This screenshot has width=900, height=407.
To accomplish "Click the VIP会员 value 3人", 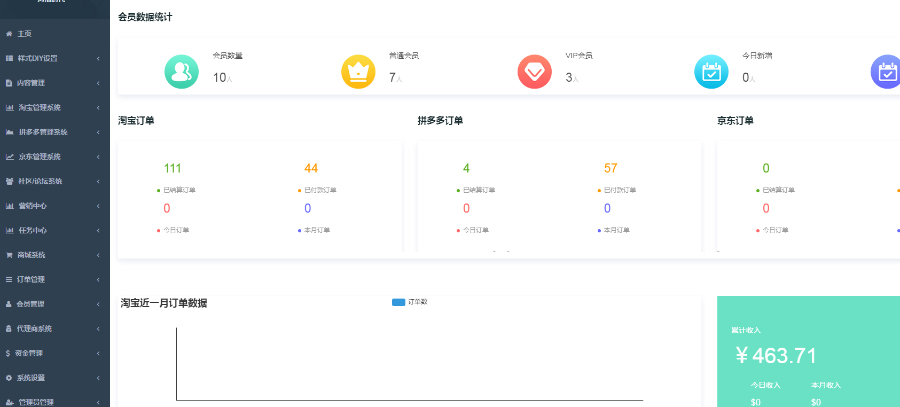I will tap(572, 78).
